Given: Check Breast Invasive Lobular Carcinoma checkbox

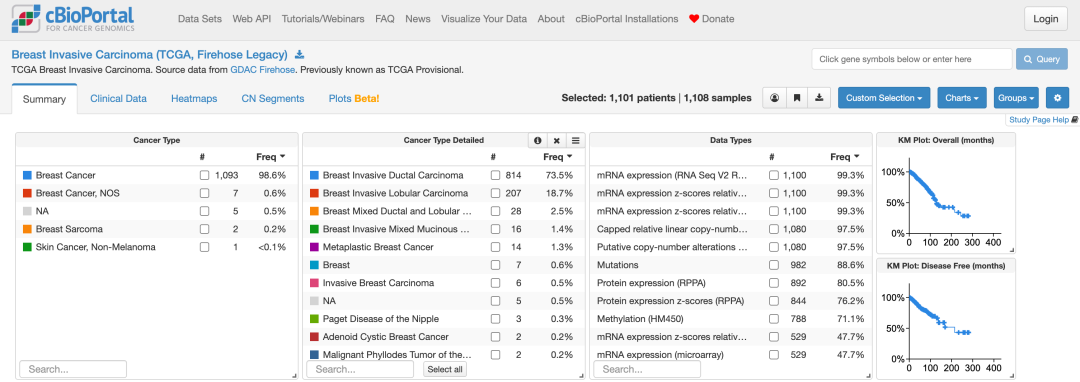Looking at the screenshot, I should point(495,193).
